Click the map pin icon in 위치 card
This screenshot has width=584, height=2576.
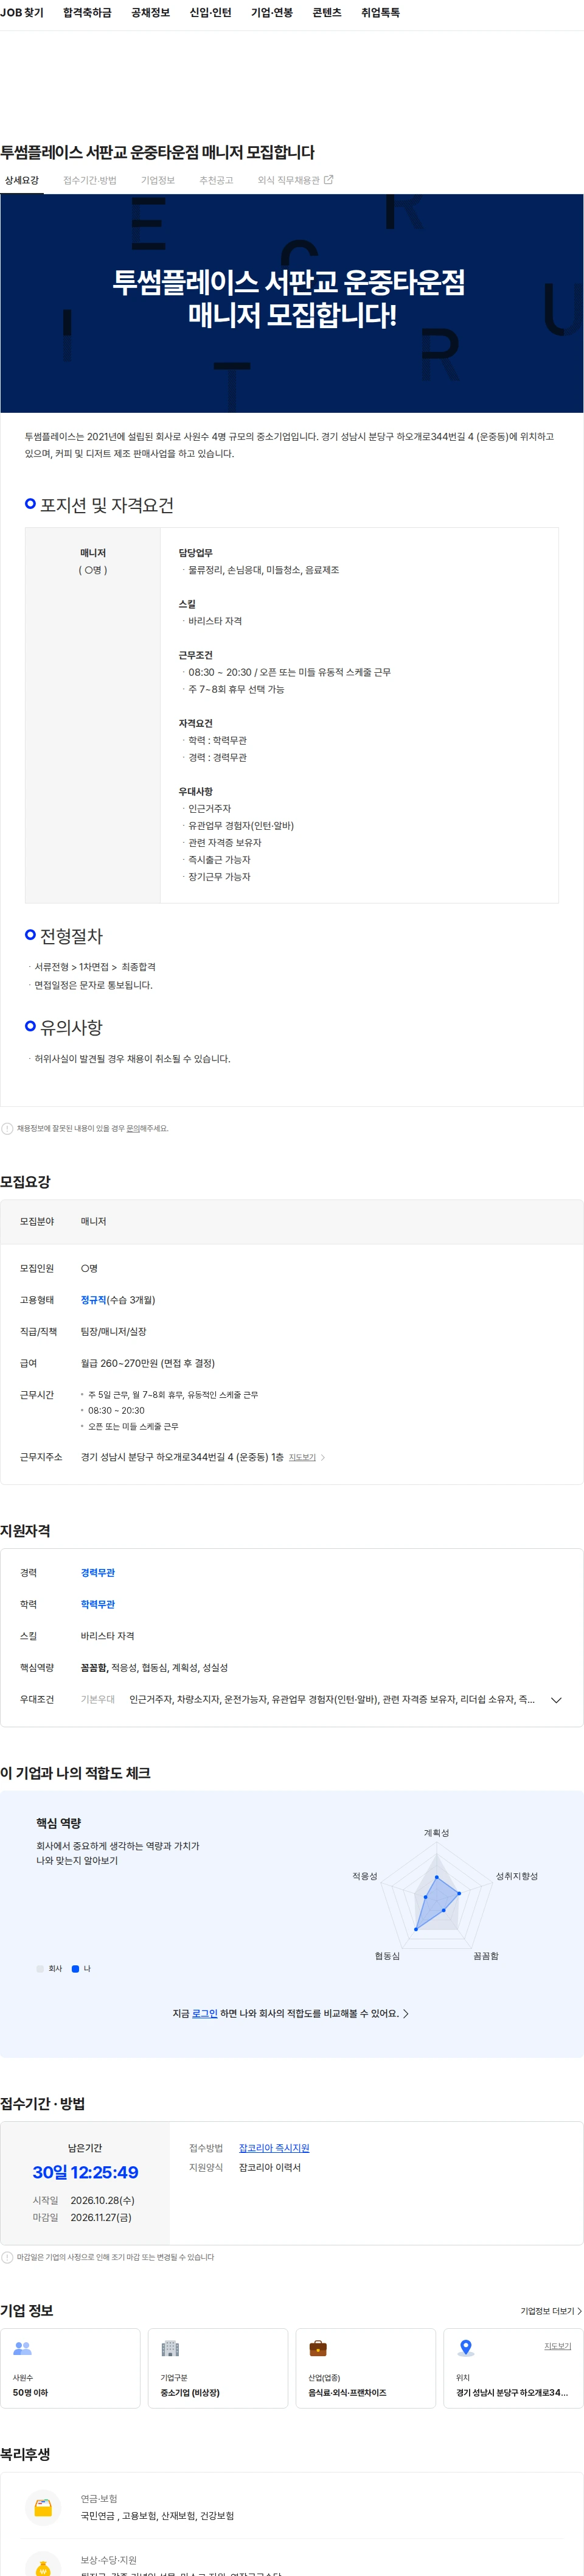tap(466, 2348)
